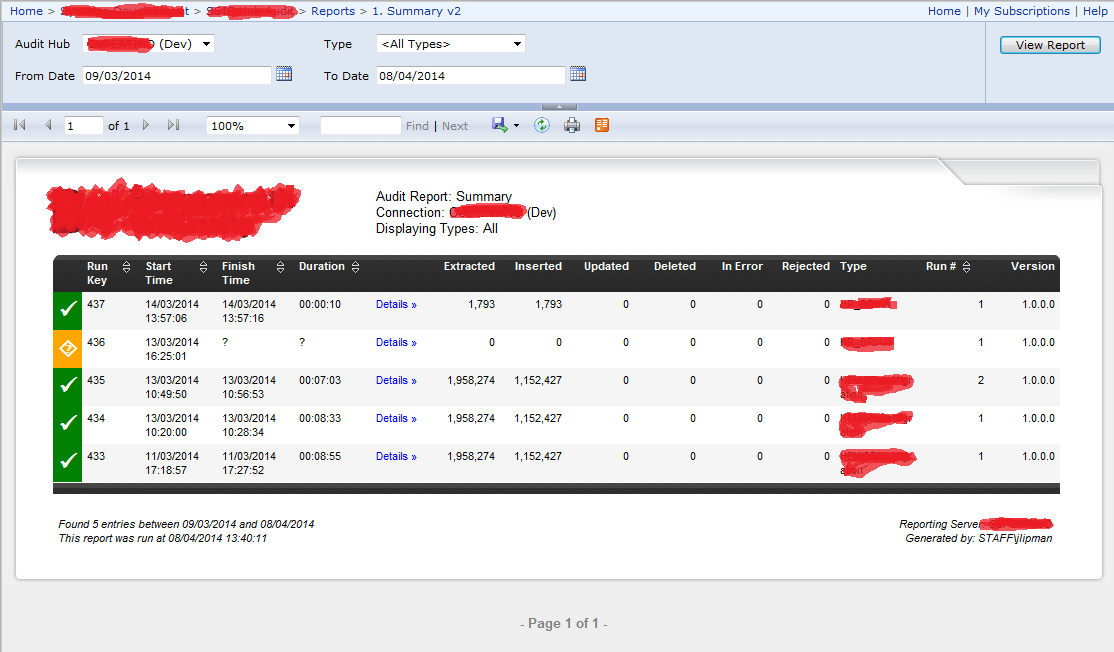Open Details link for run 437
The width and height of the screenshot is (1114, 652).
click(x=396, y=304)
